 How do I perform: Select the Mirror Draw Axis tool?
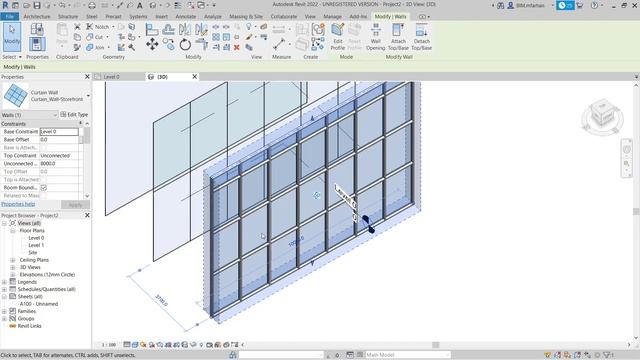coord(201,29)
